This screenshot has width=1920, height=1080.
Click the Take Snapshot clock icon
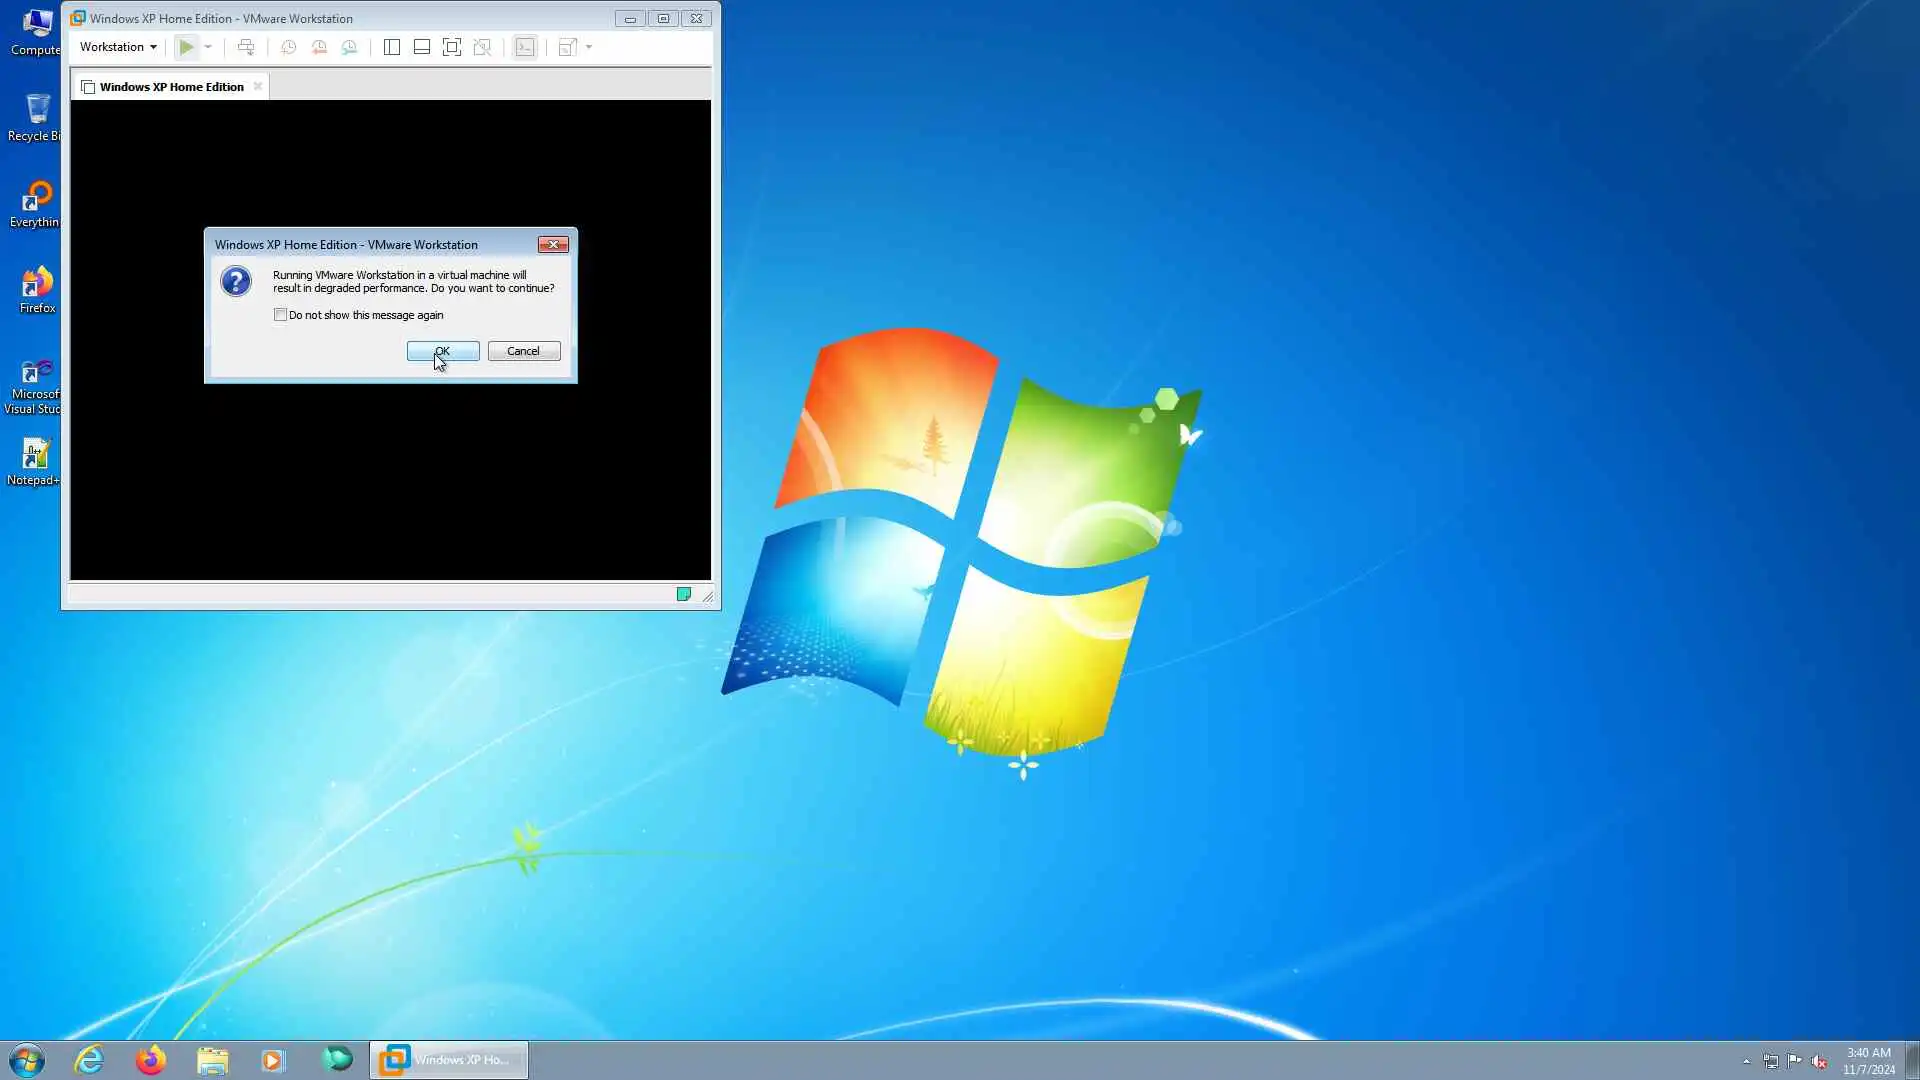coord(288,47)
